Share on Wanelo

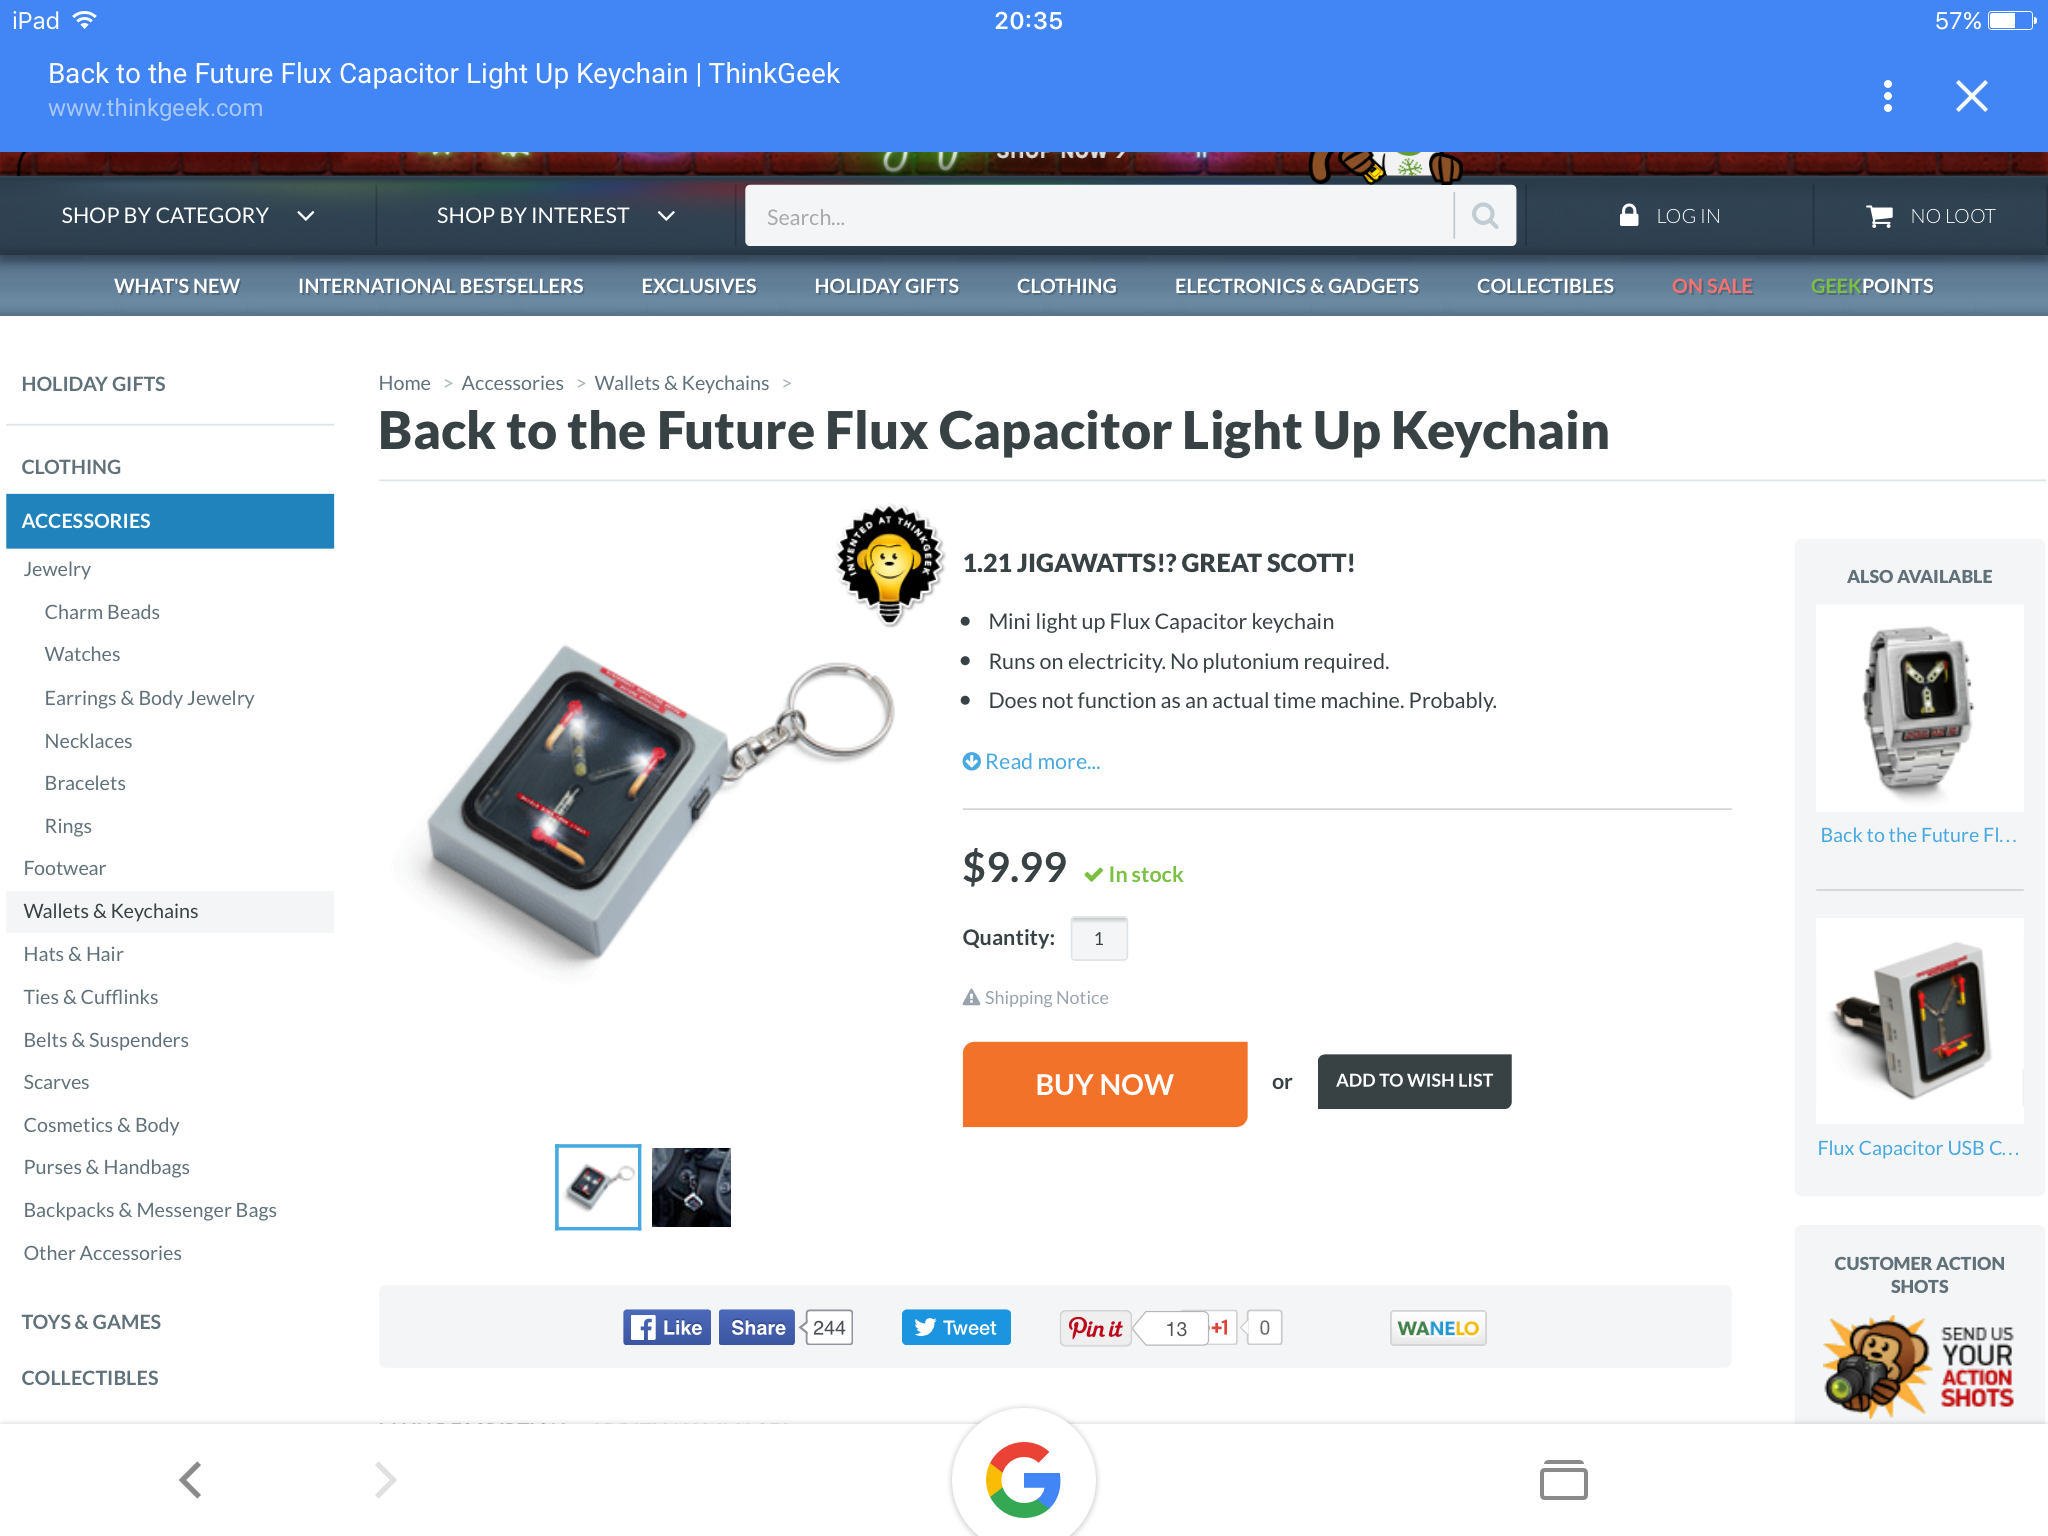tap(1437, 1328)
